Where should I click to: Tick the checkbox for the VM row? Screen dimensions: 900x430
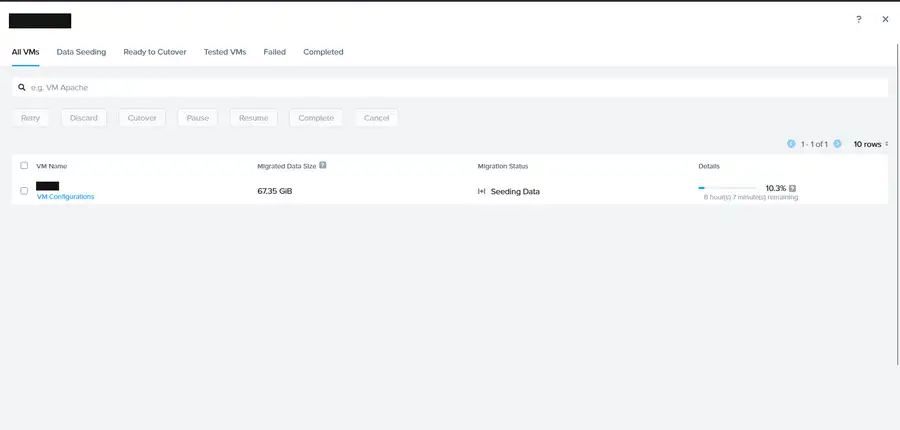pyautogui.click(x=24, y=191)
